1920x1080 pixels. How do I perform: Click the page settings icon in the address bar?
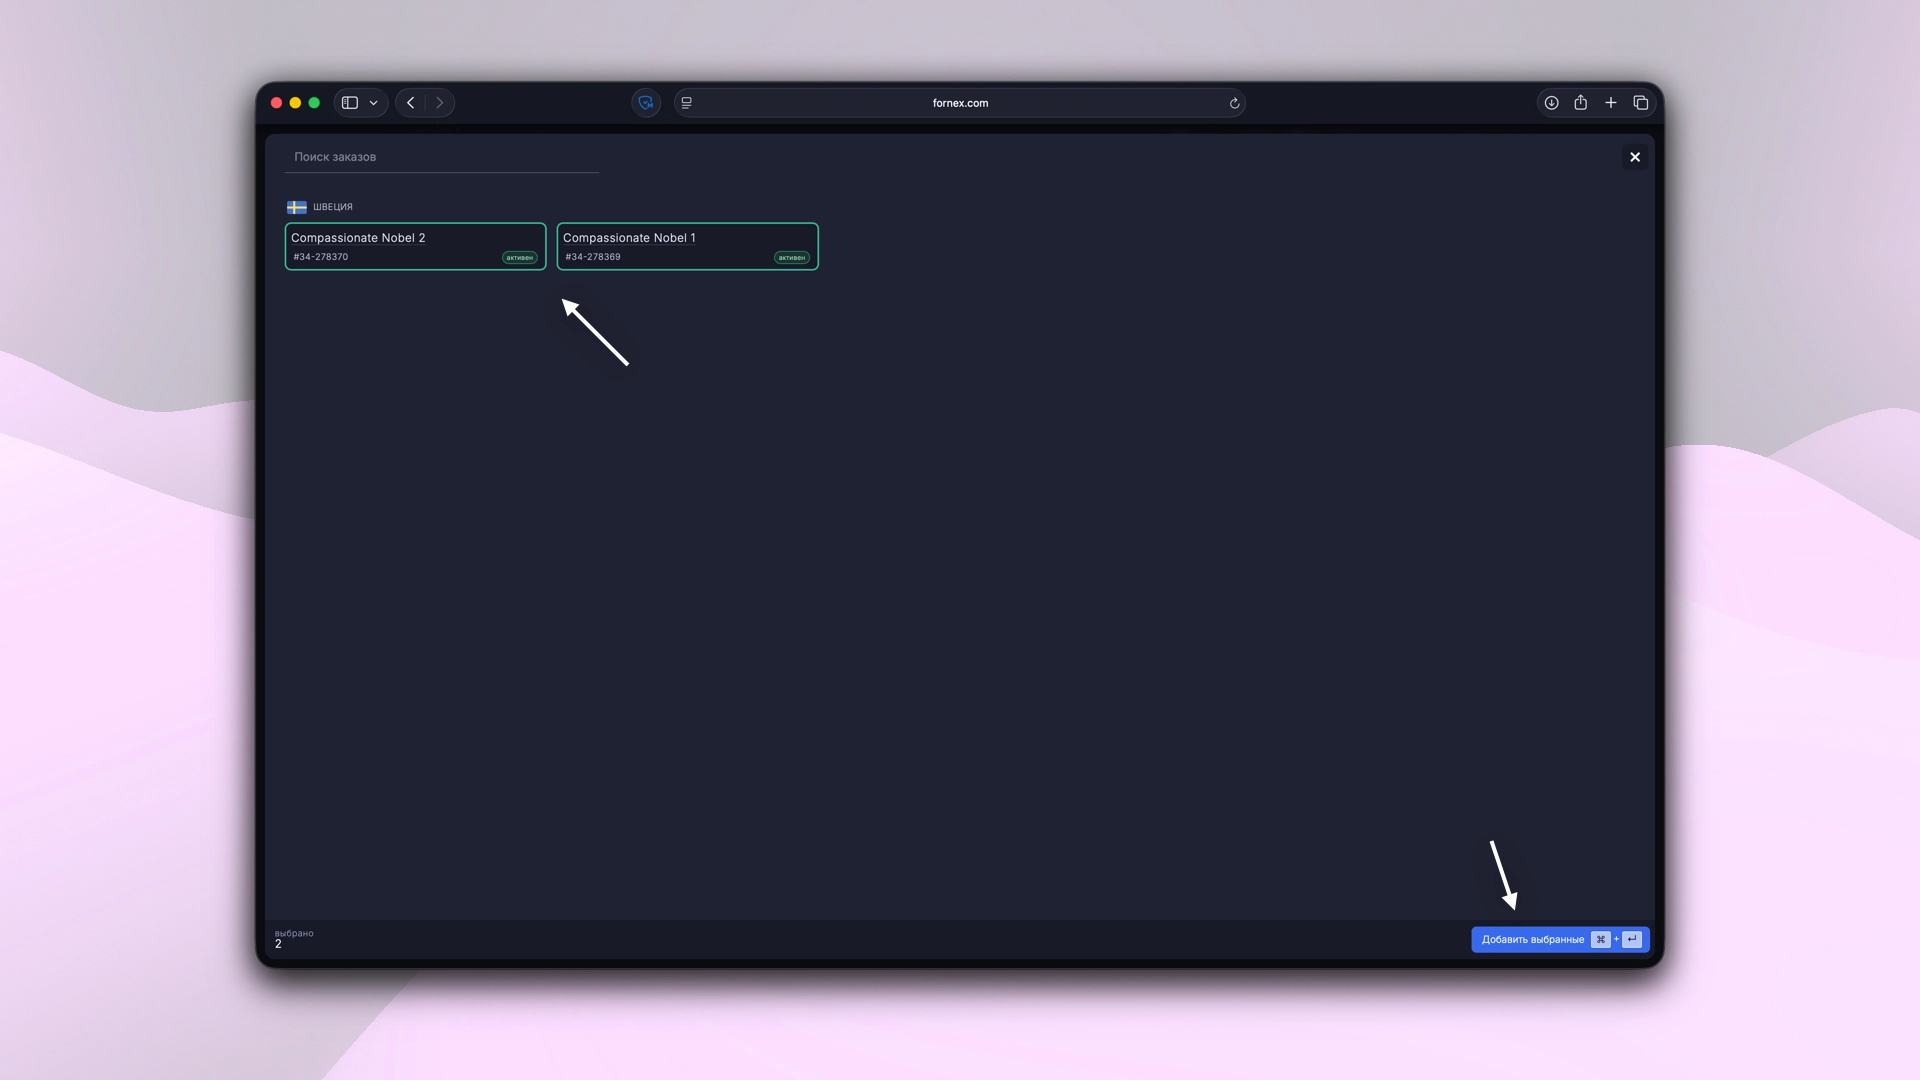686,103
